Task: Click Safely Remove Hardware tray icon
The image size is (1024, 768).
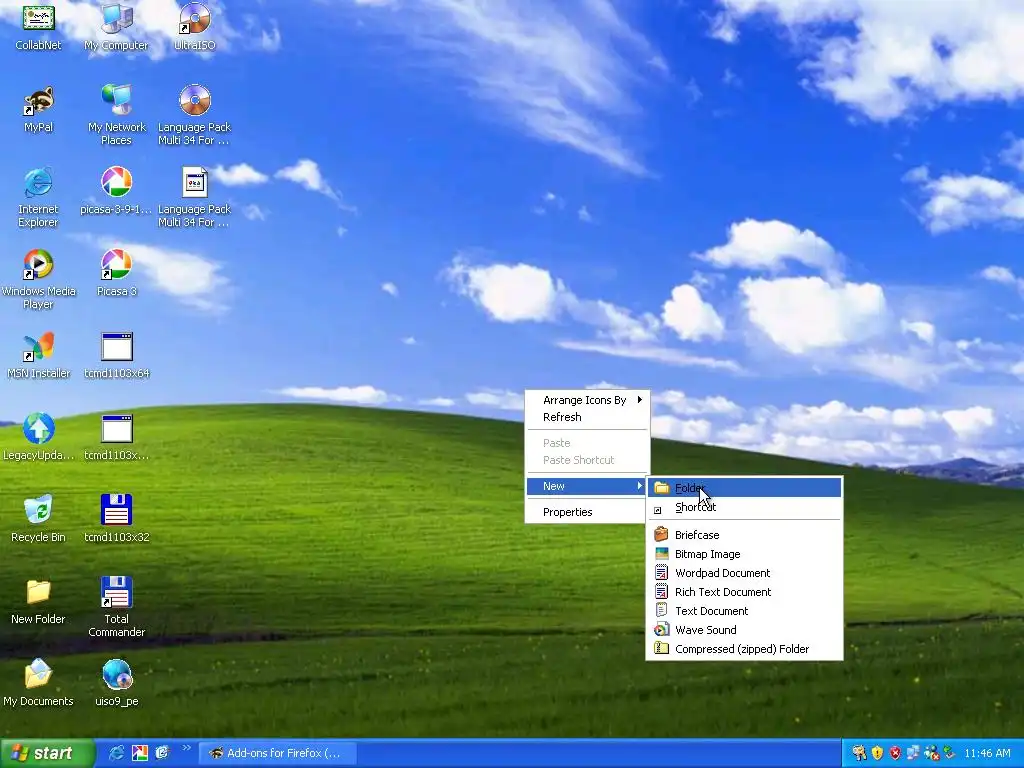Action: [x=949, y=753]
